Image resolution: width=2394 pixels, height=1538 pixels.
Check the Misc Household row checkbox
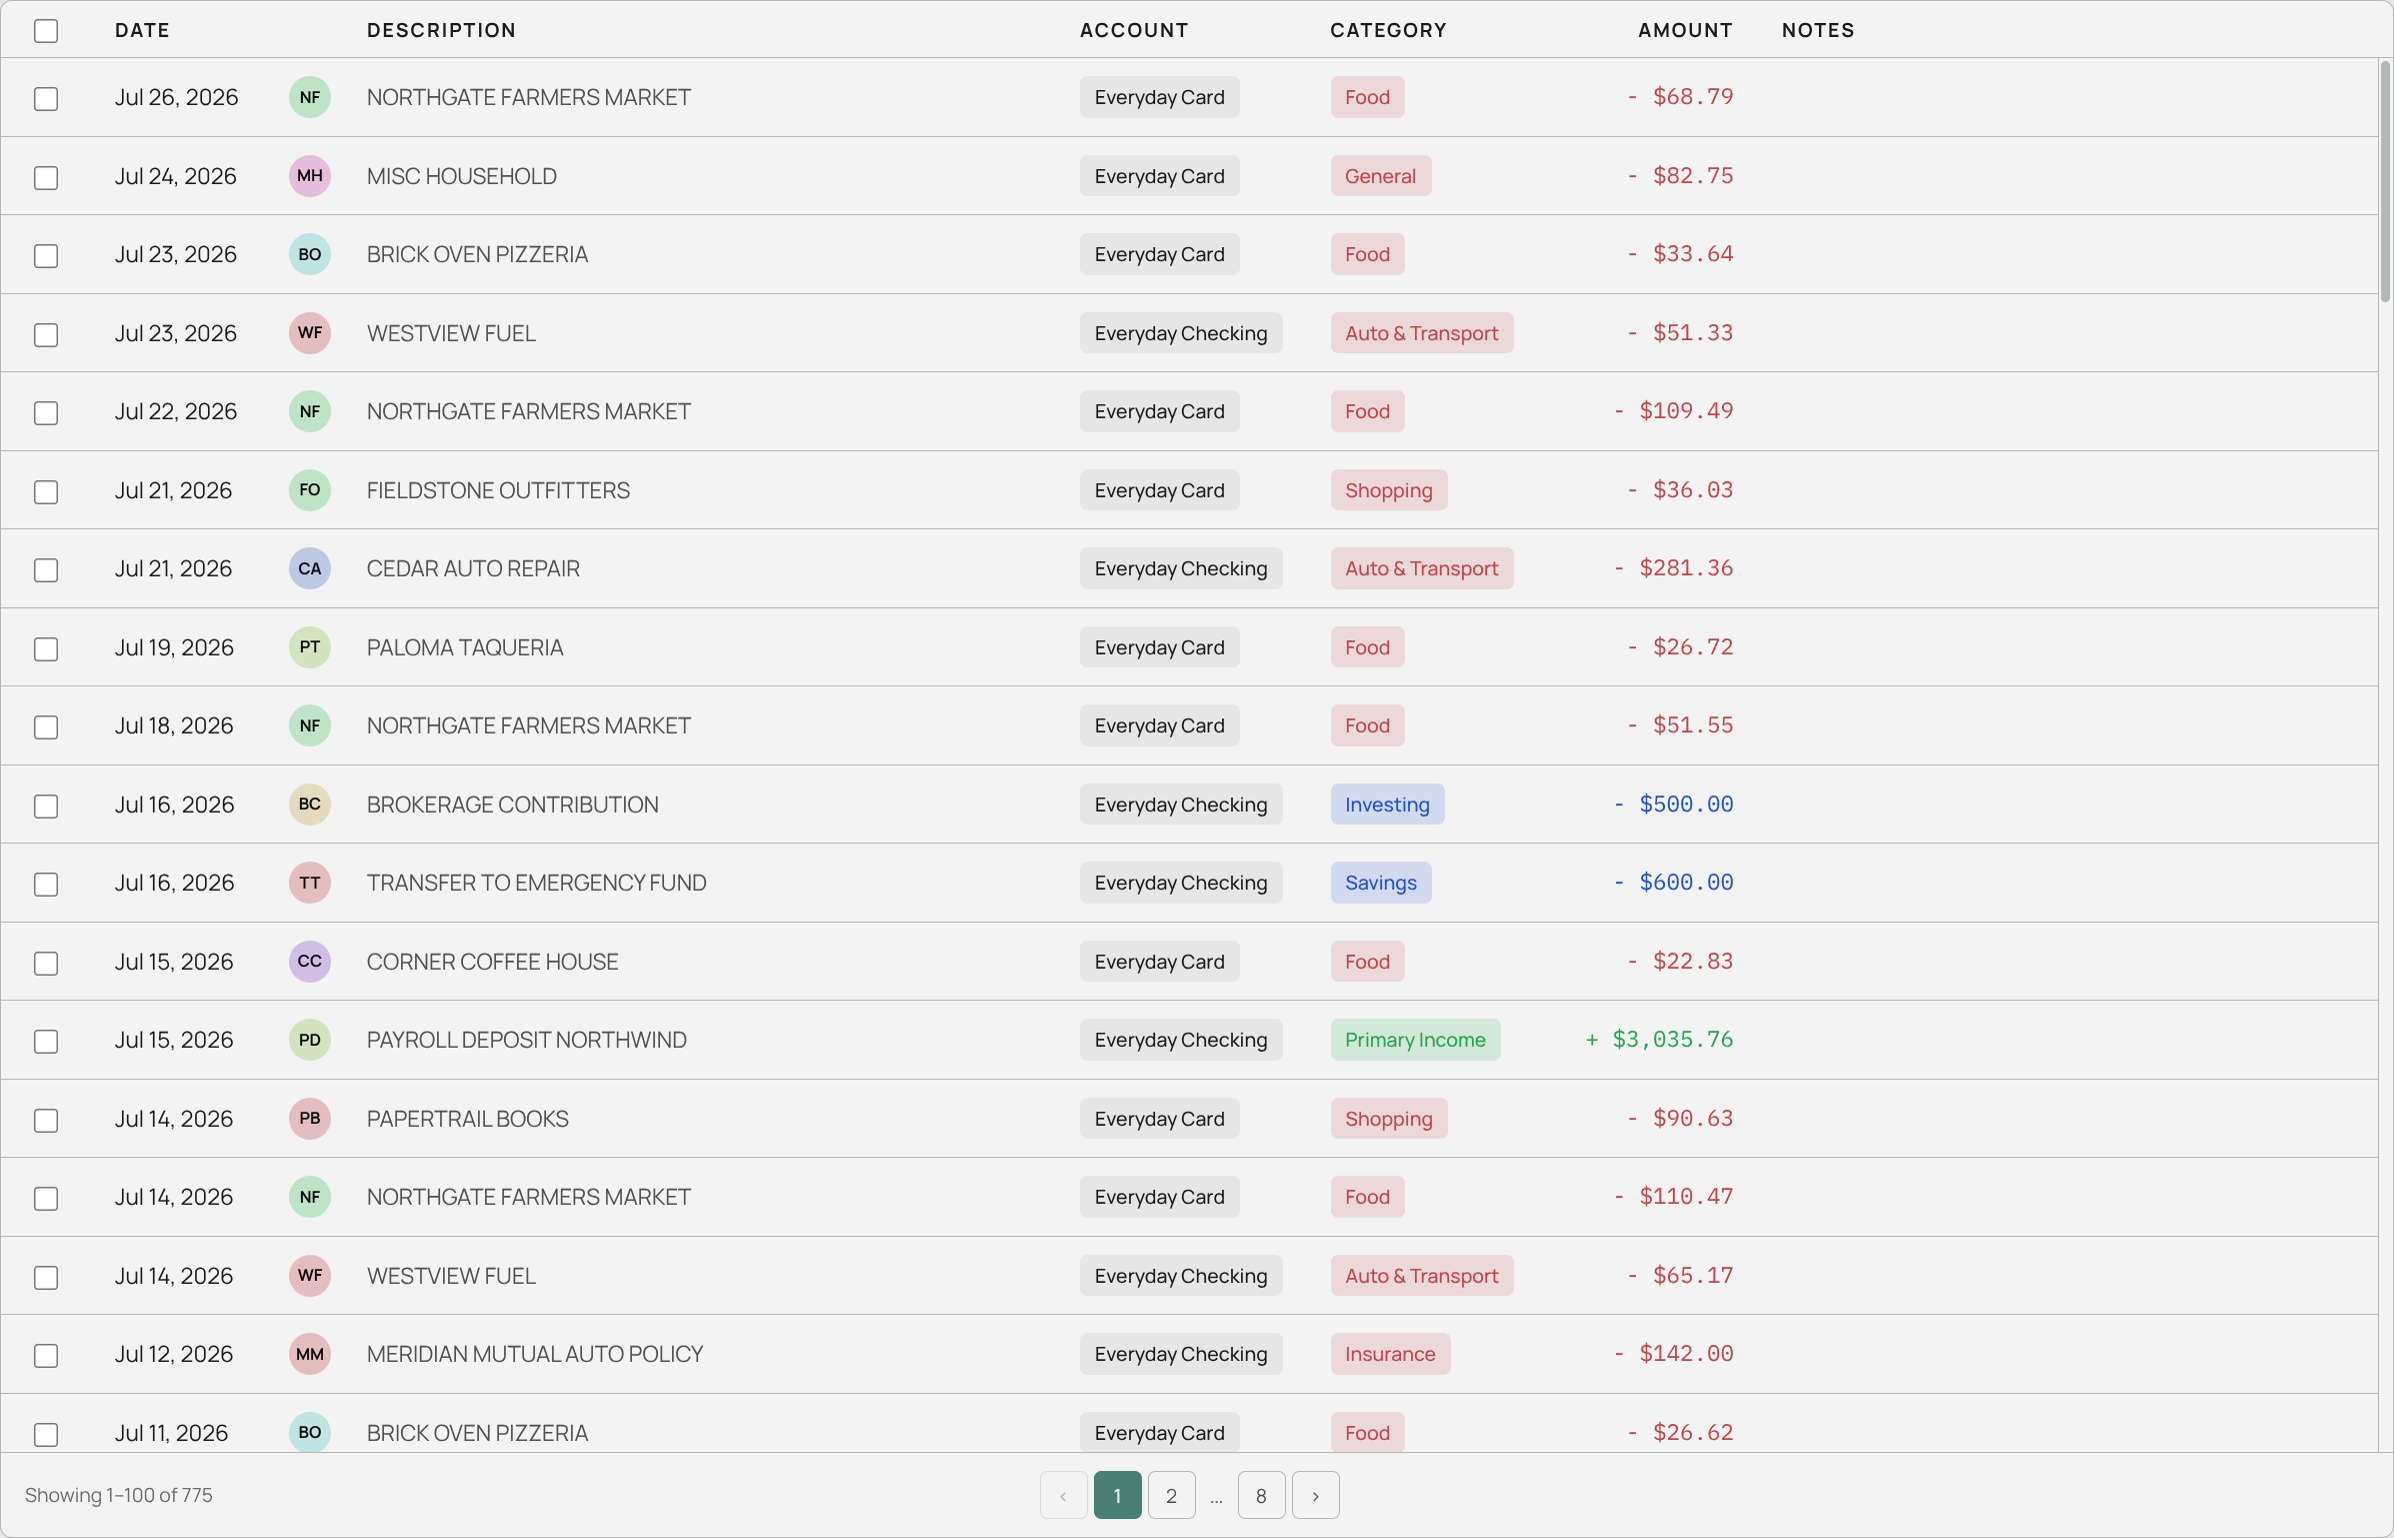click(x=46, y=178)
